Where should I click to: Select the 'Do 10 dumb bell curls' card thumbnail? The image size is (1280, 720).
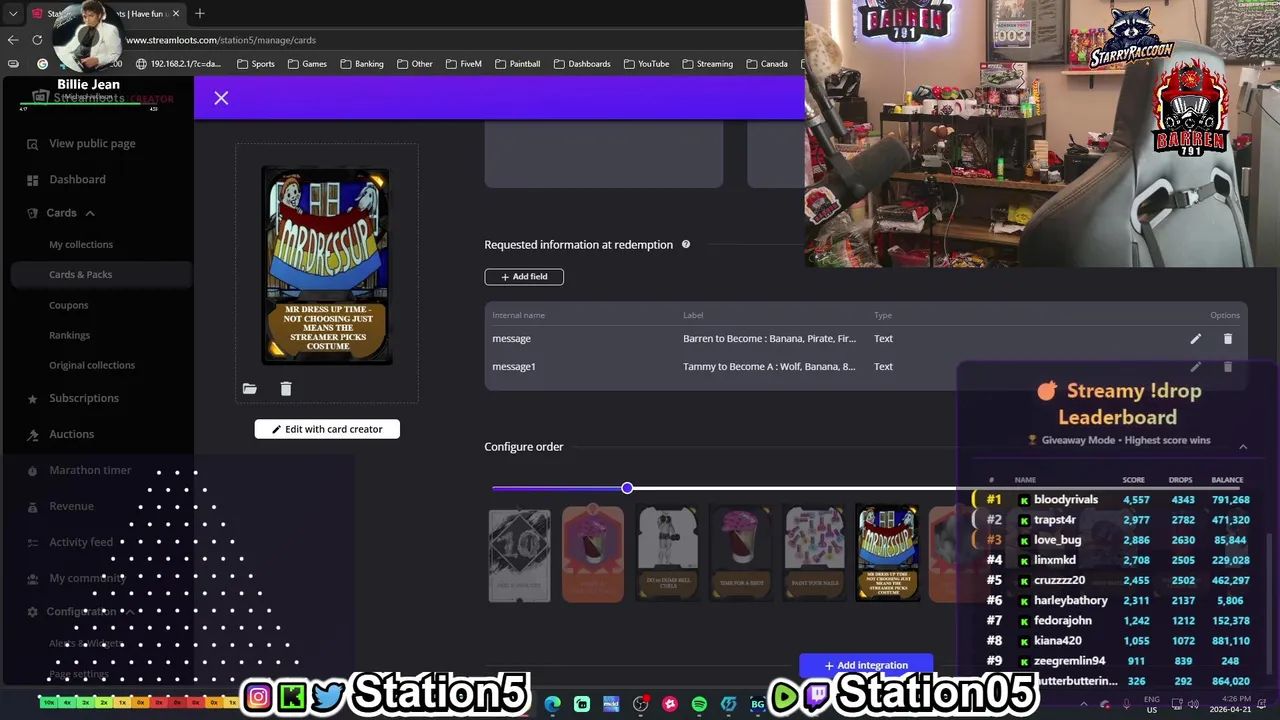coord(667,554)
